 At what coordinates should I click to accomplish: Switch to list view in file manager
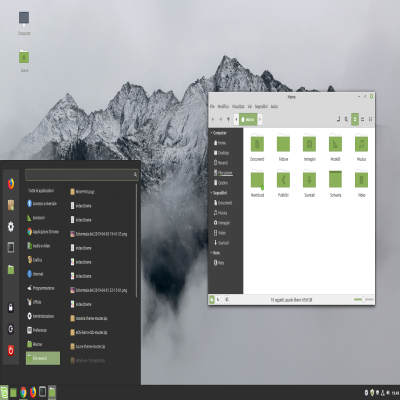363,119
